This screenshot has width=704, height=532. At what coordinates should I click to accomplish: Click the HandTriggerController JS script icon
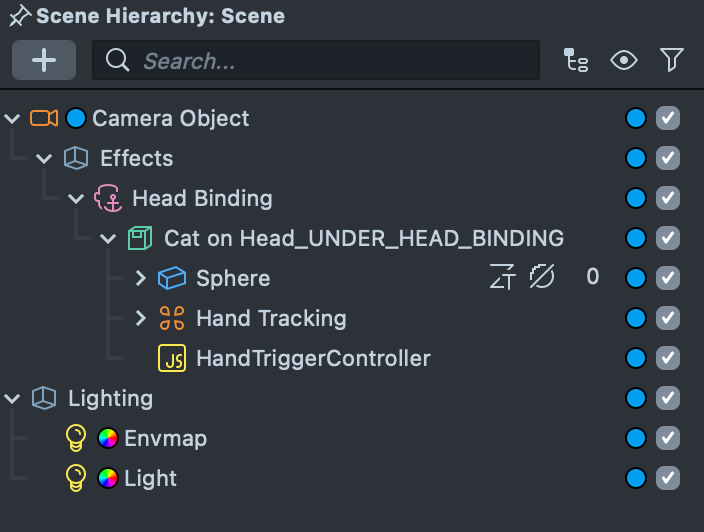pyautogui.click(x=172, y=358)
